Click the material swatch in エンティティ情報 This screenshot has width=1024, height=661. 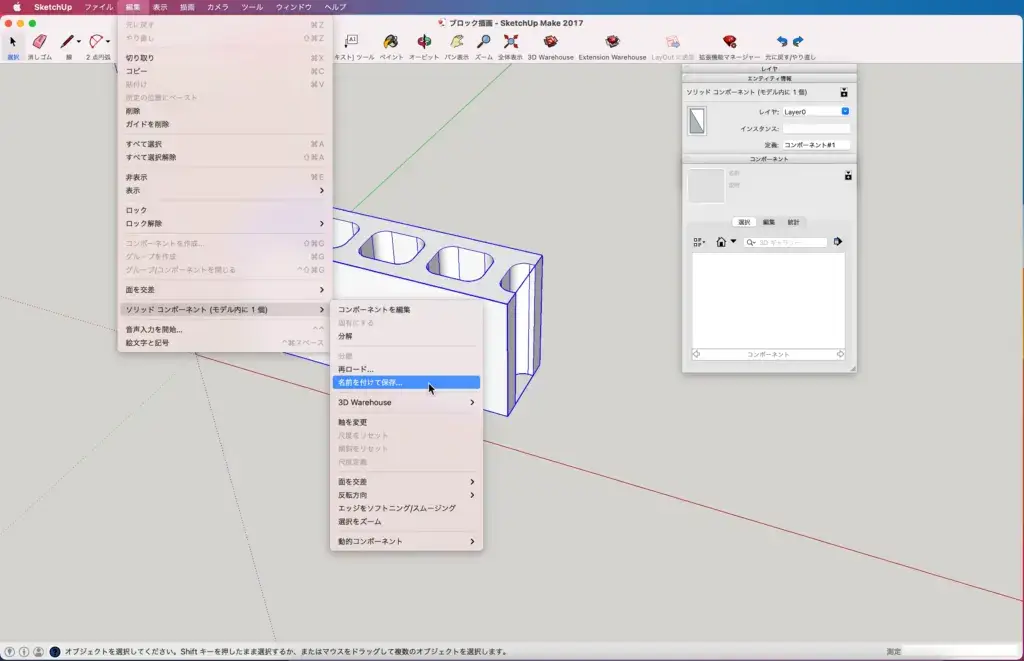[x=697, y=121]
